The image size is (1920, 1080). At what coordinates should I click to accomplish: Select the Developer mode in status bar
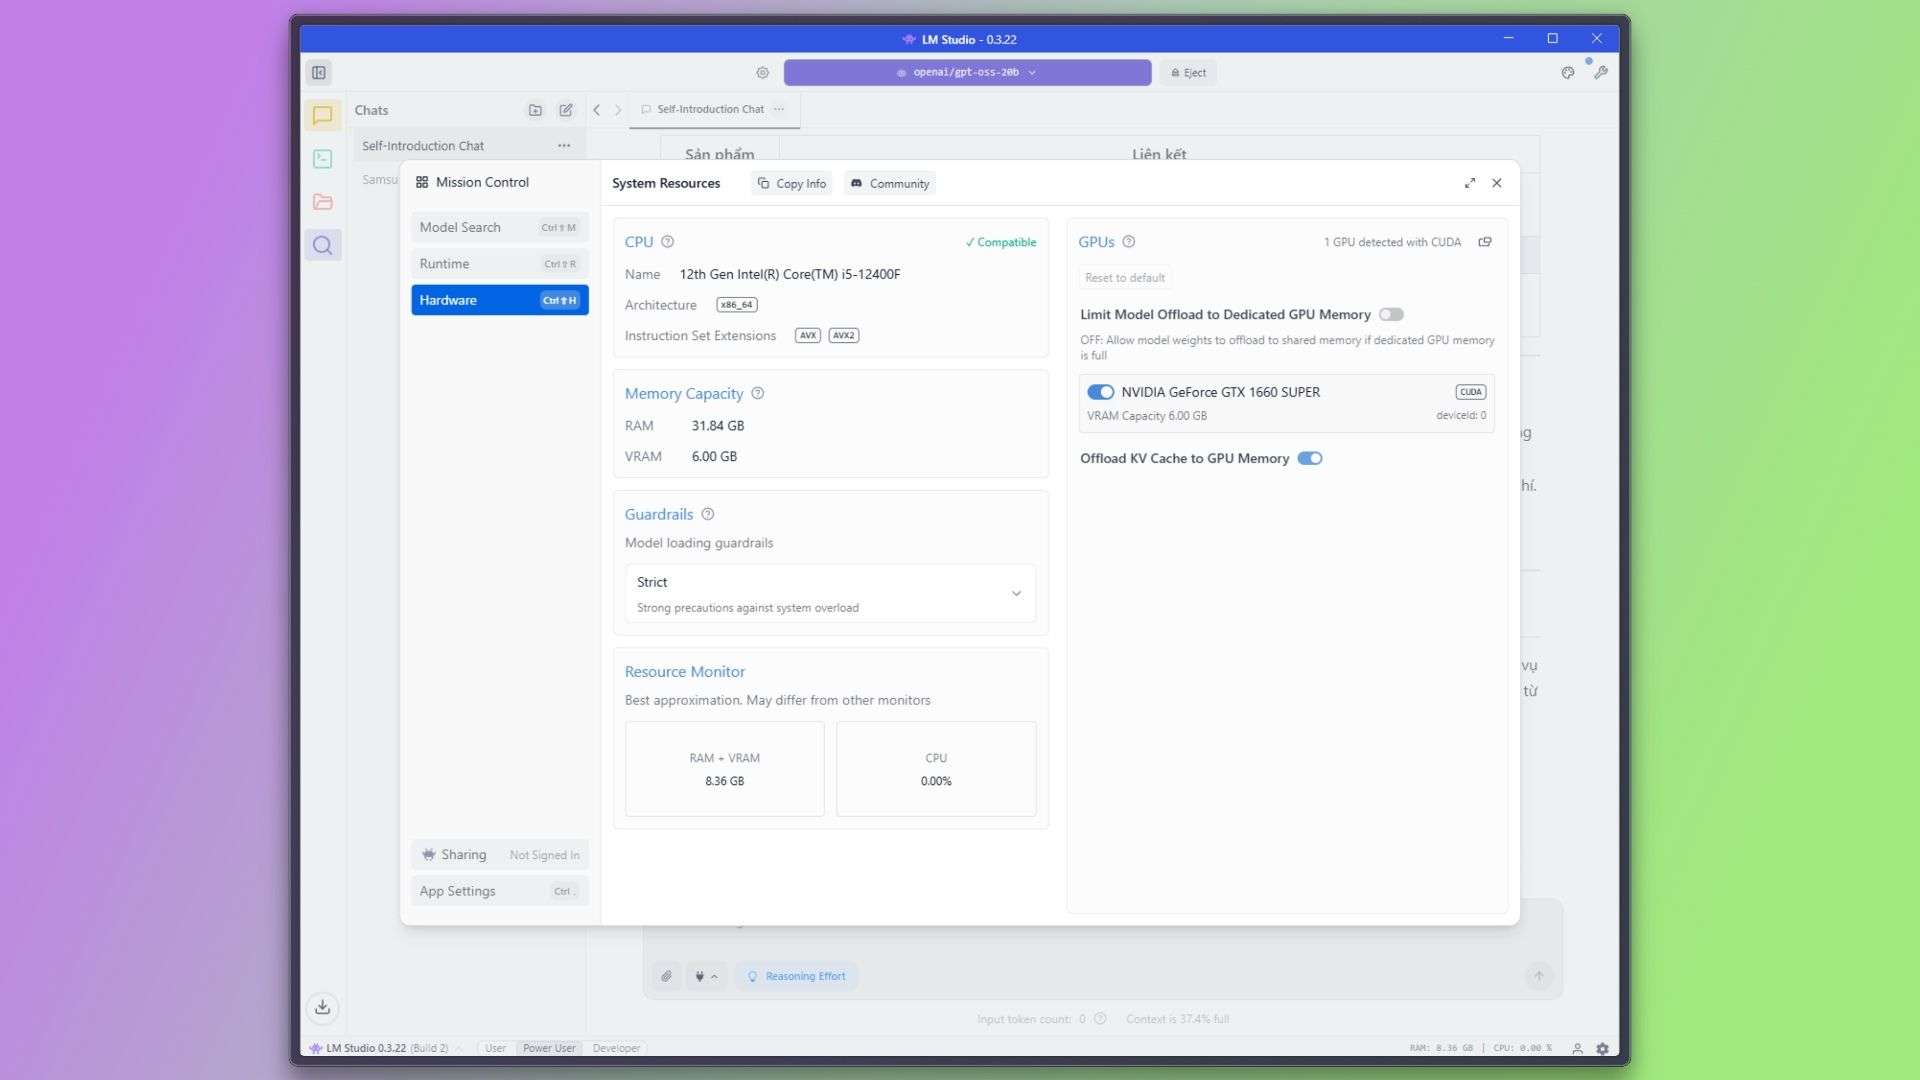point(615,1048)
